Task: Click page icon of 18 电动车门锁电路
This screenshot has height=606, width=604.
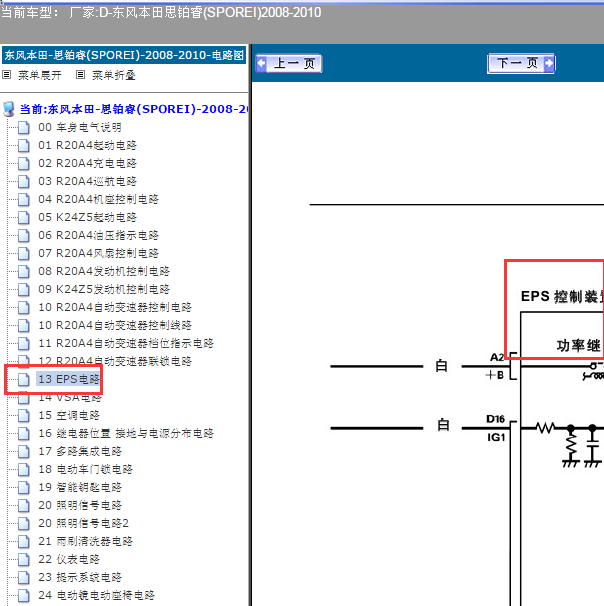Action: (x=24, y=470)
